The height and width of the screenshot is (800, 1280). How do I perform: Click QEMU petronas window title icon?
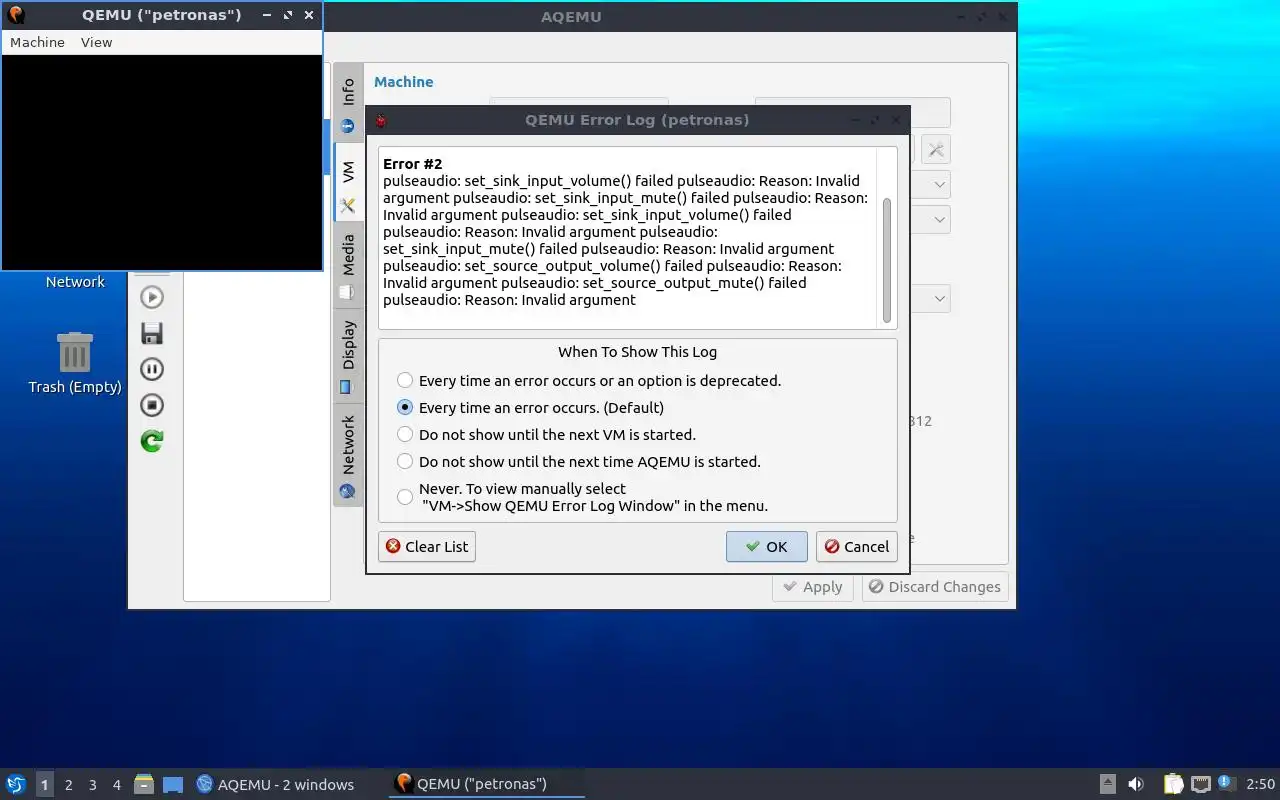[16, 15]
